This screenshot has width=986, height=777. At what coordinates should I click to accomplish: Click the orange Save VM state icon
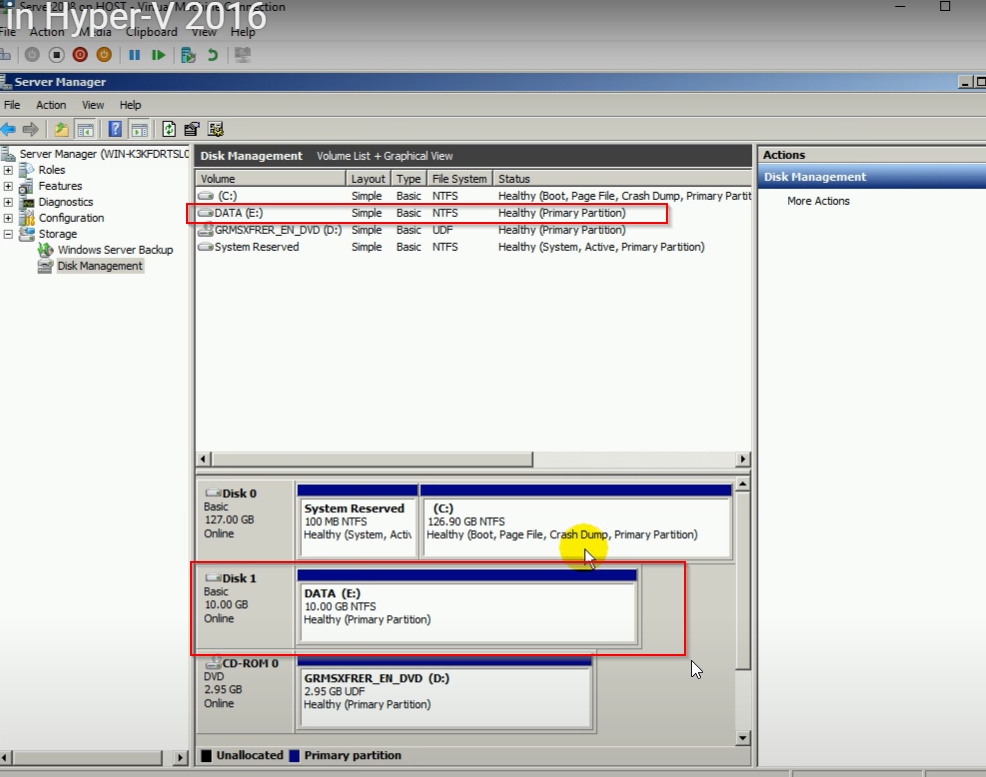coord(104,55)
